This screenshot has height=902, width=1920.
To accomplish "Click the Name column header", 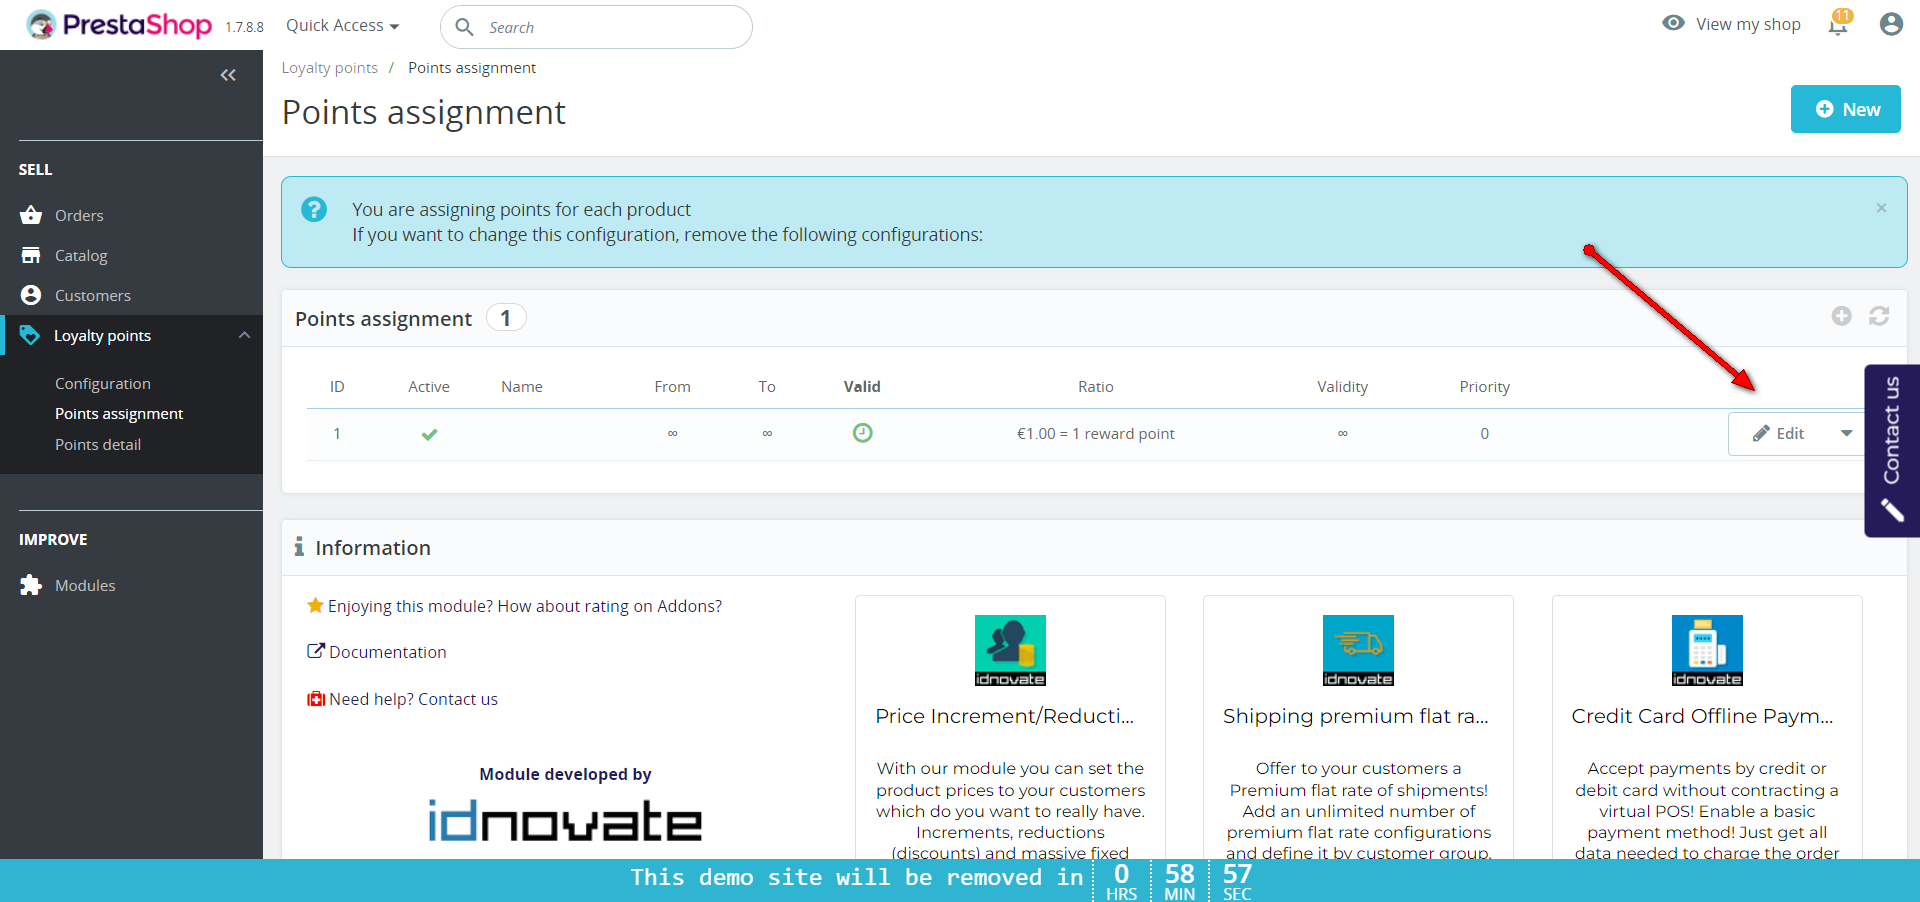I will [522, 386].
